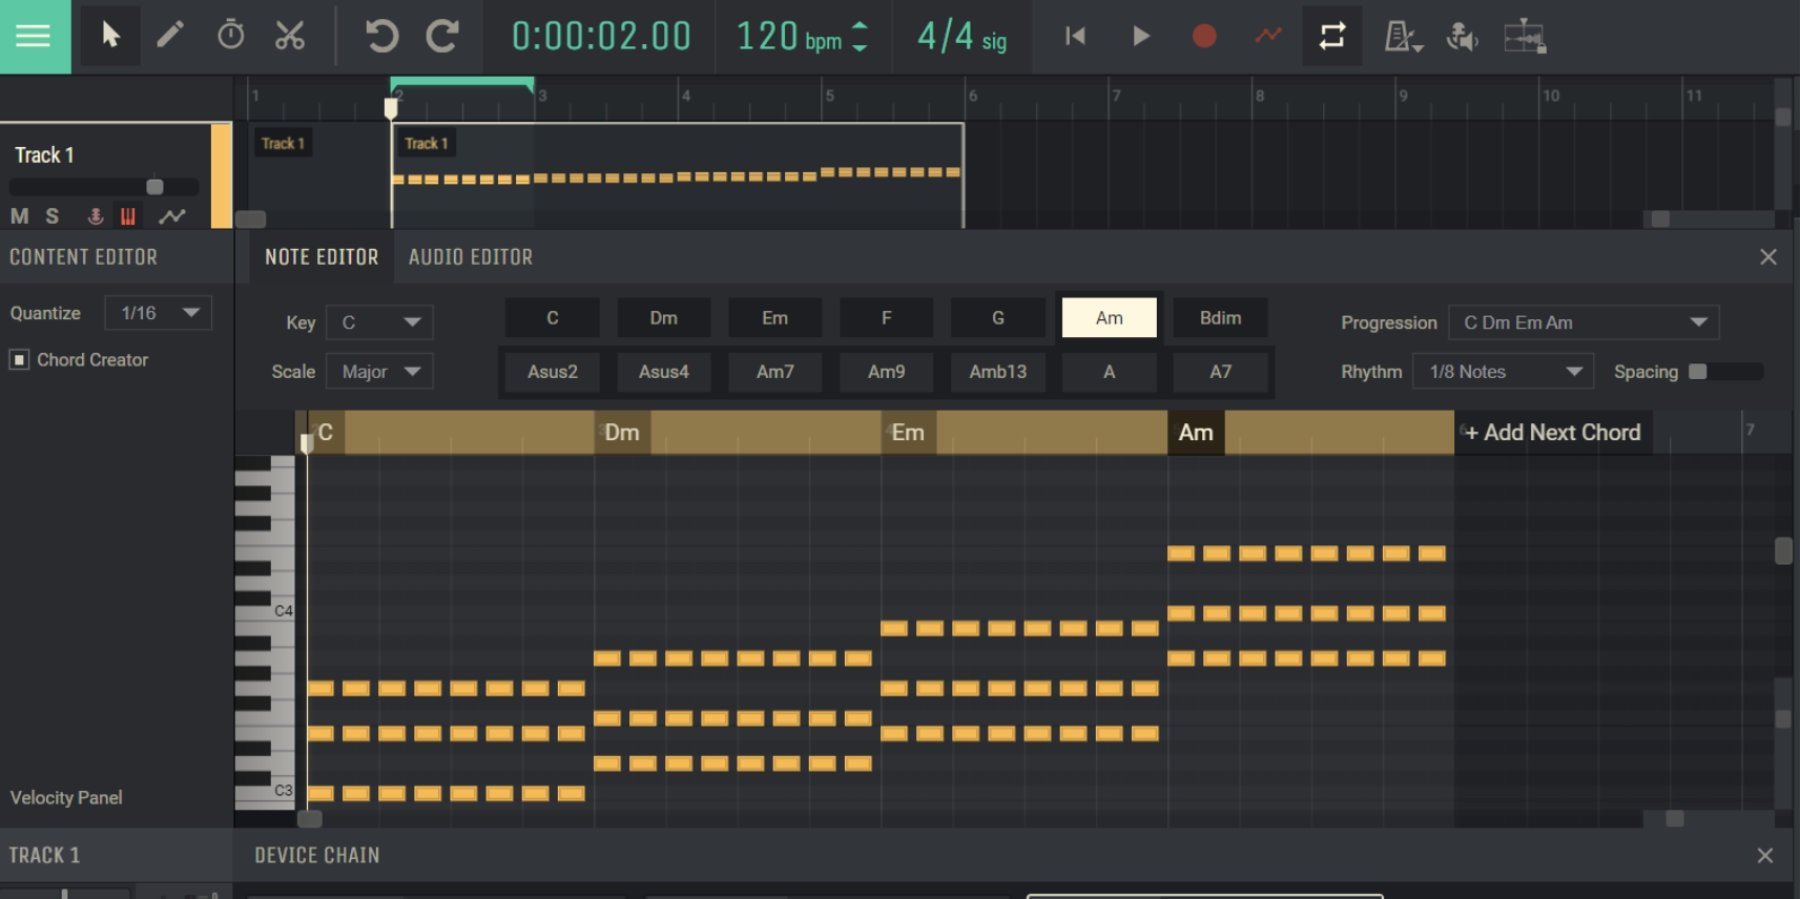1800x899 pixels.
Task: Select the Bdim chord button
Action: tap(1220, 318)
